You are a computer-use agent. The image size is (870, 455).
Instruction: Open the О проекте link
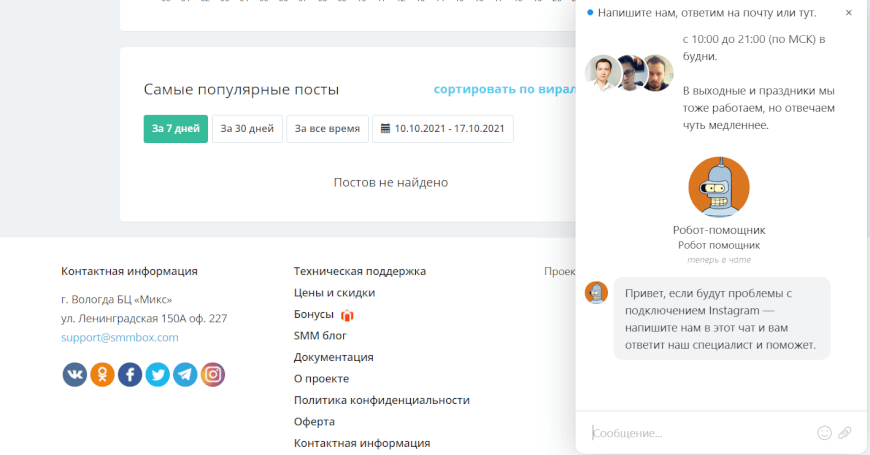[321, 379]
